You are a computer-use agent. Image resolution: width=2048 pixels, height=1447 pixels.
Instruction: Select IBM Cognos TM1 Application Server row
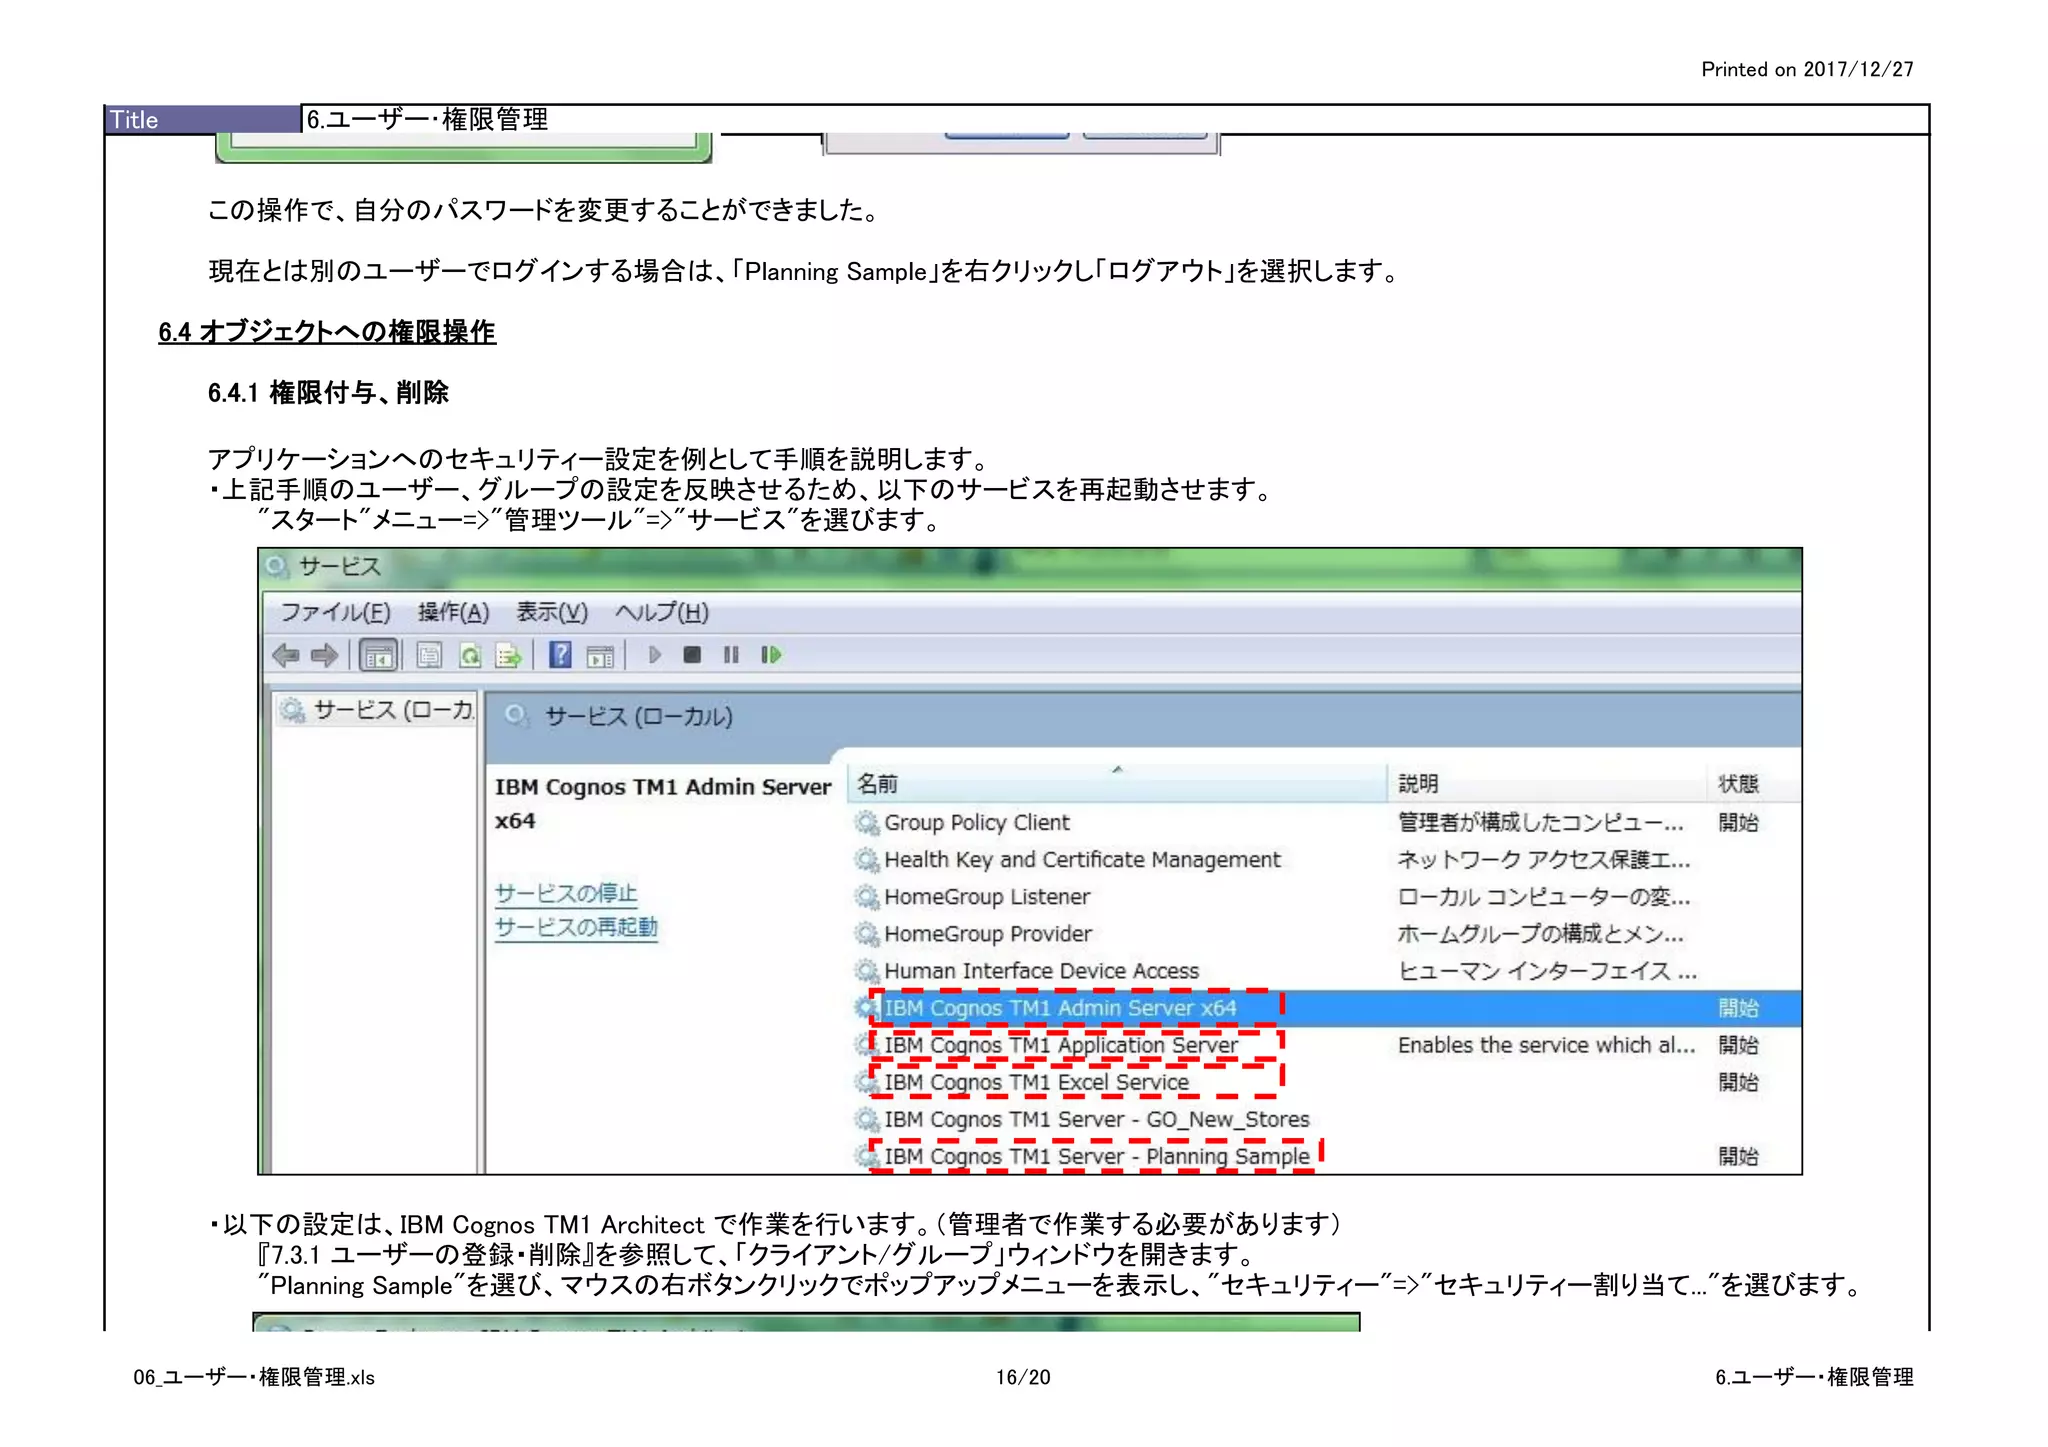point(1326,1045)
